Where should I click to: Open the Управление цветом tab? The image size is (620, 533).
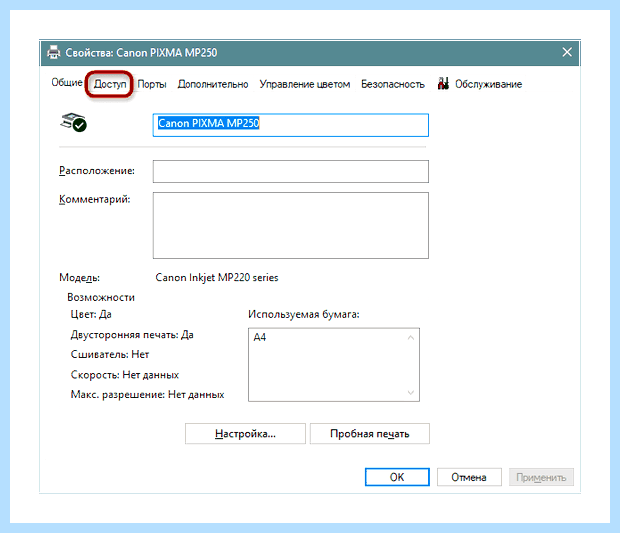304,84
